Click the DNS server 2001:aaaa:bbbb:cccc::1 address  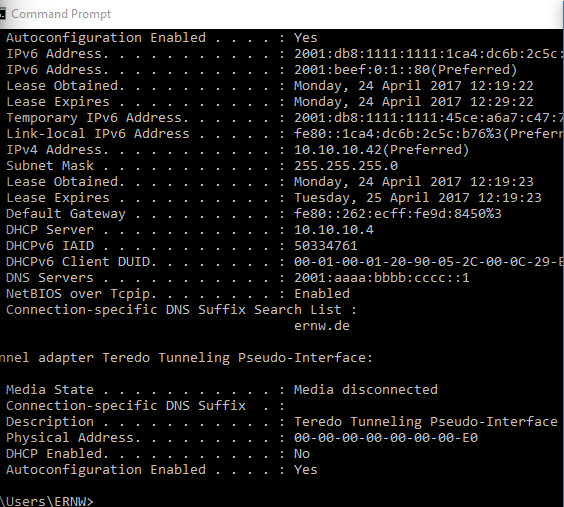(382, 278)
